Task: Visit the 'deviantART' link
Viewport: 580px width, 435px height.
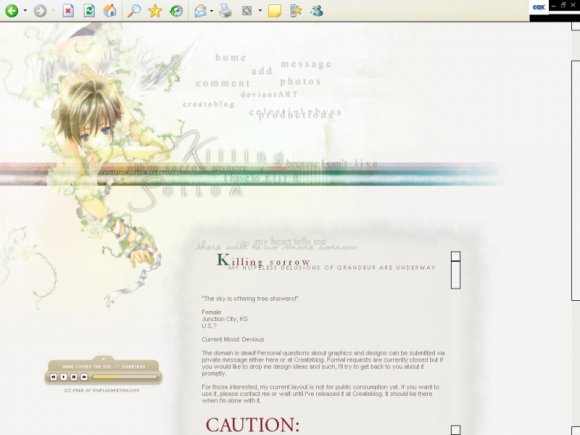Action: (x=269, y=94)
